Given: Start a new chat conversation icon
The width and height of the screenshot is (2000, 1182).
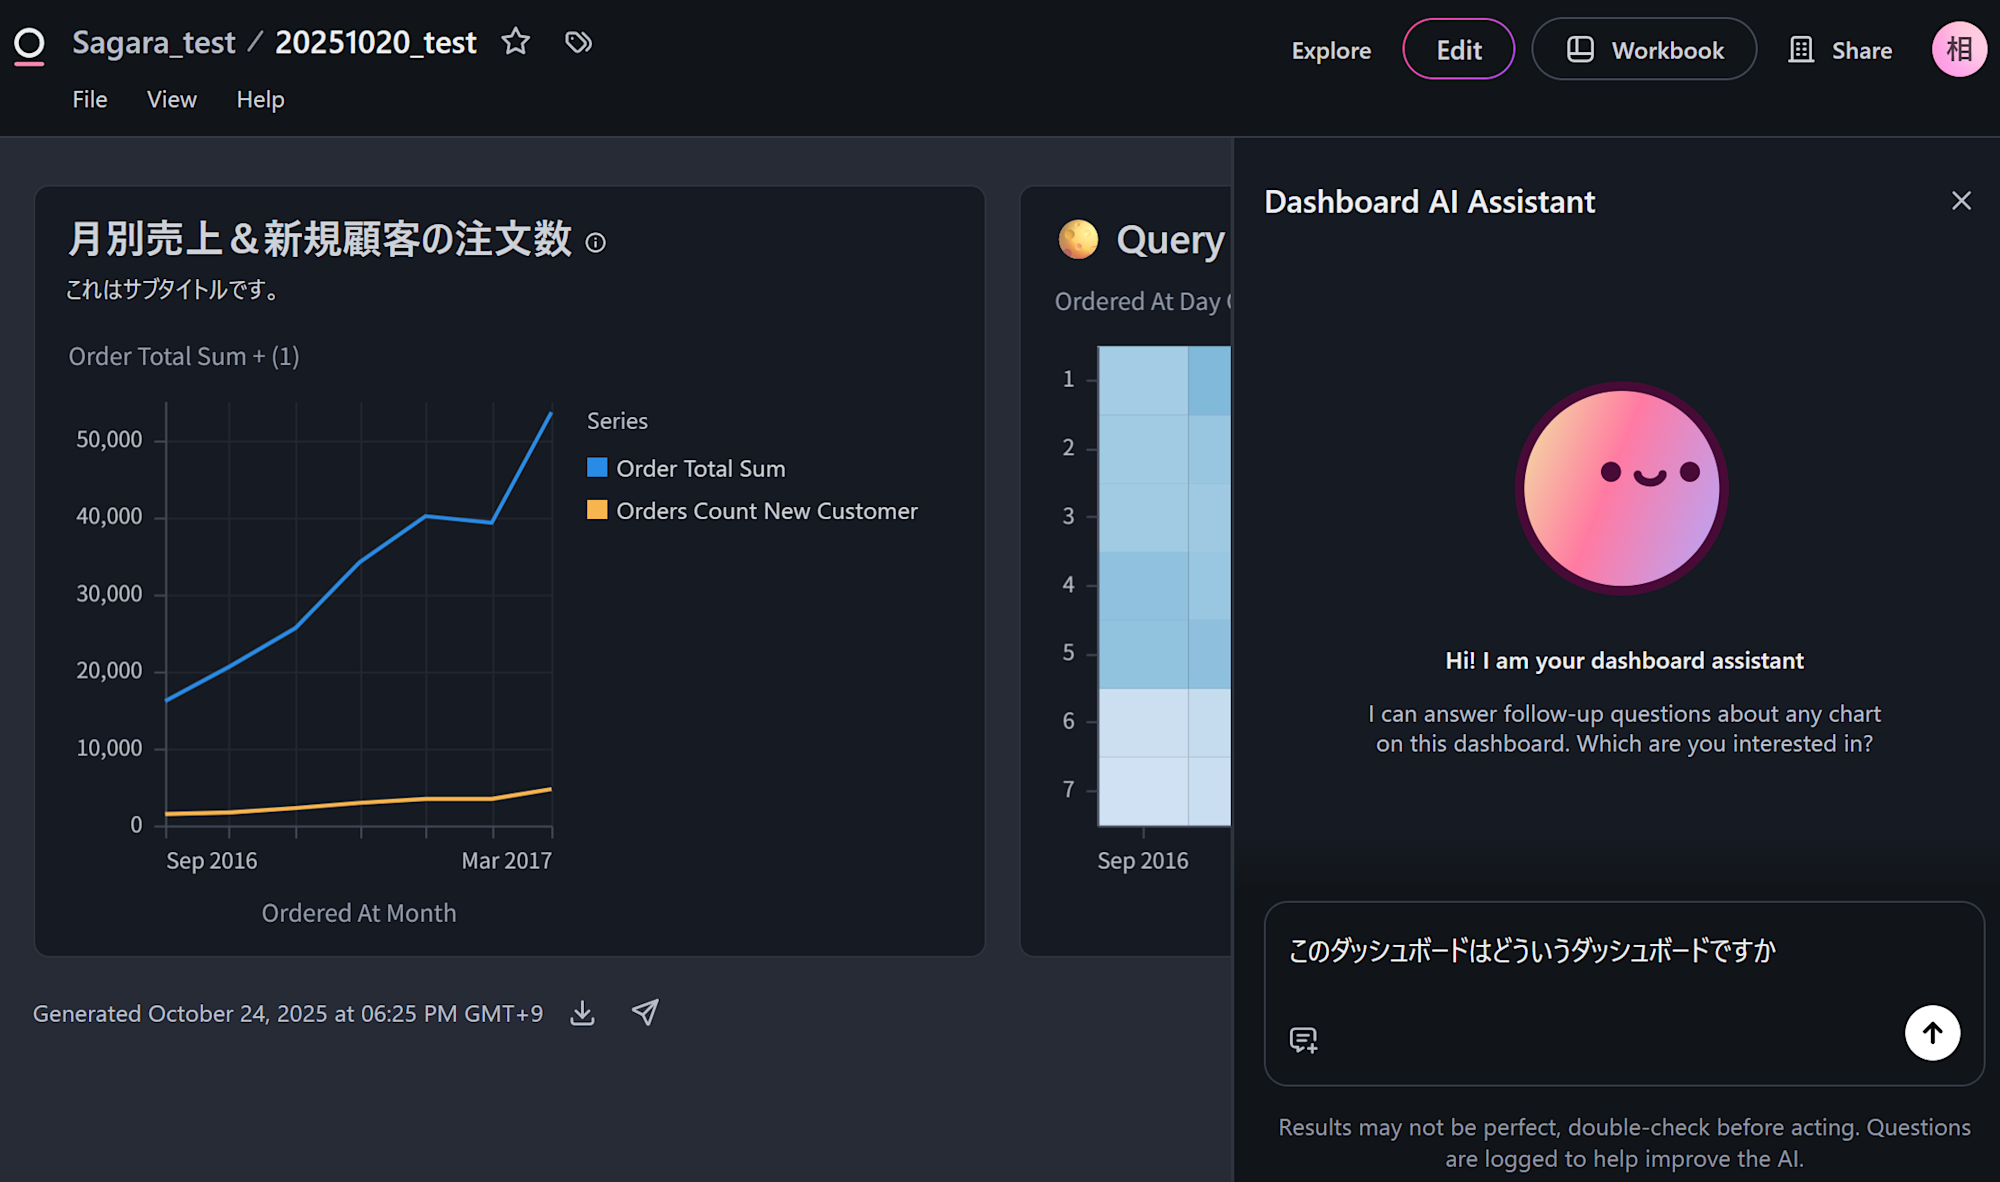Looking at the screenshot, I should [1303, 1040].
